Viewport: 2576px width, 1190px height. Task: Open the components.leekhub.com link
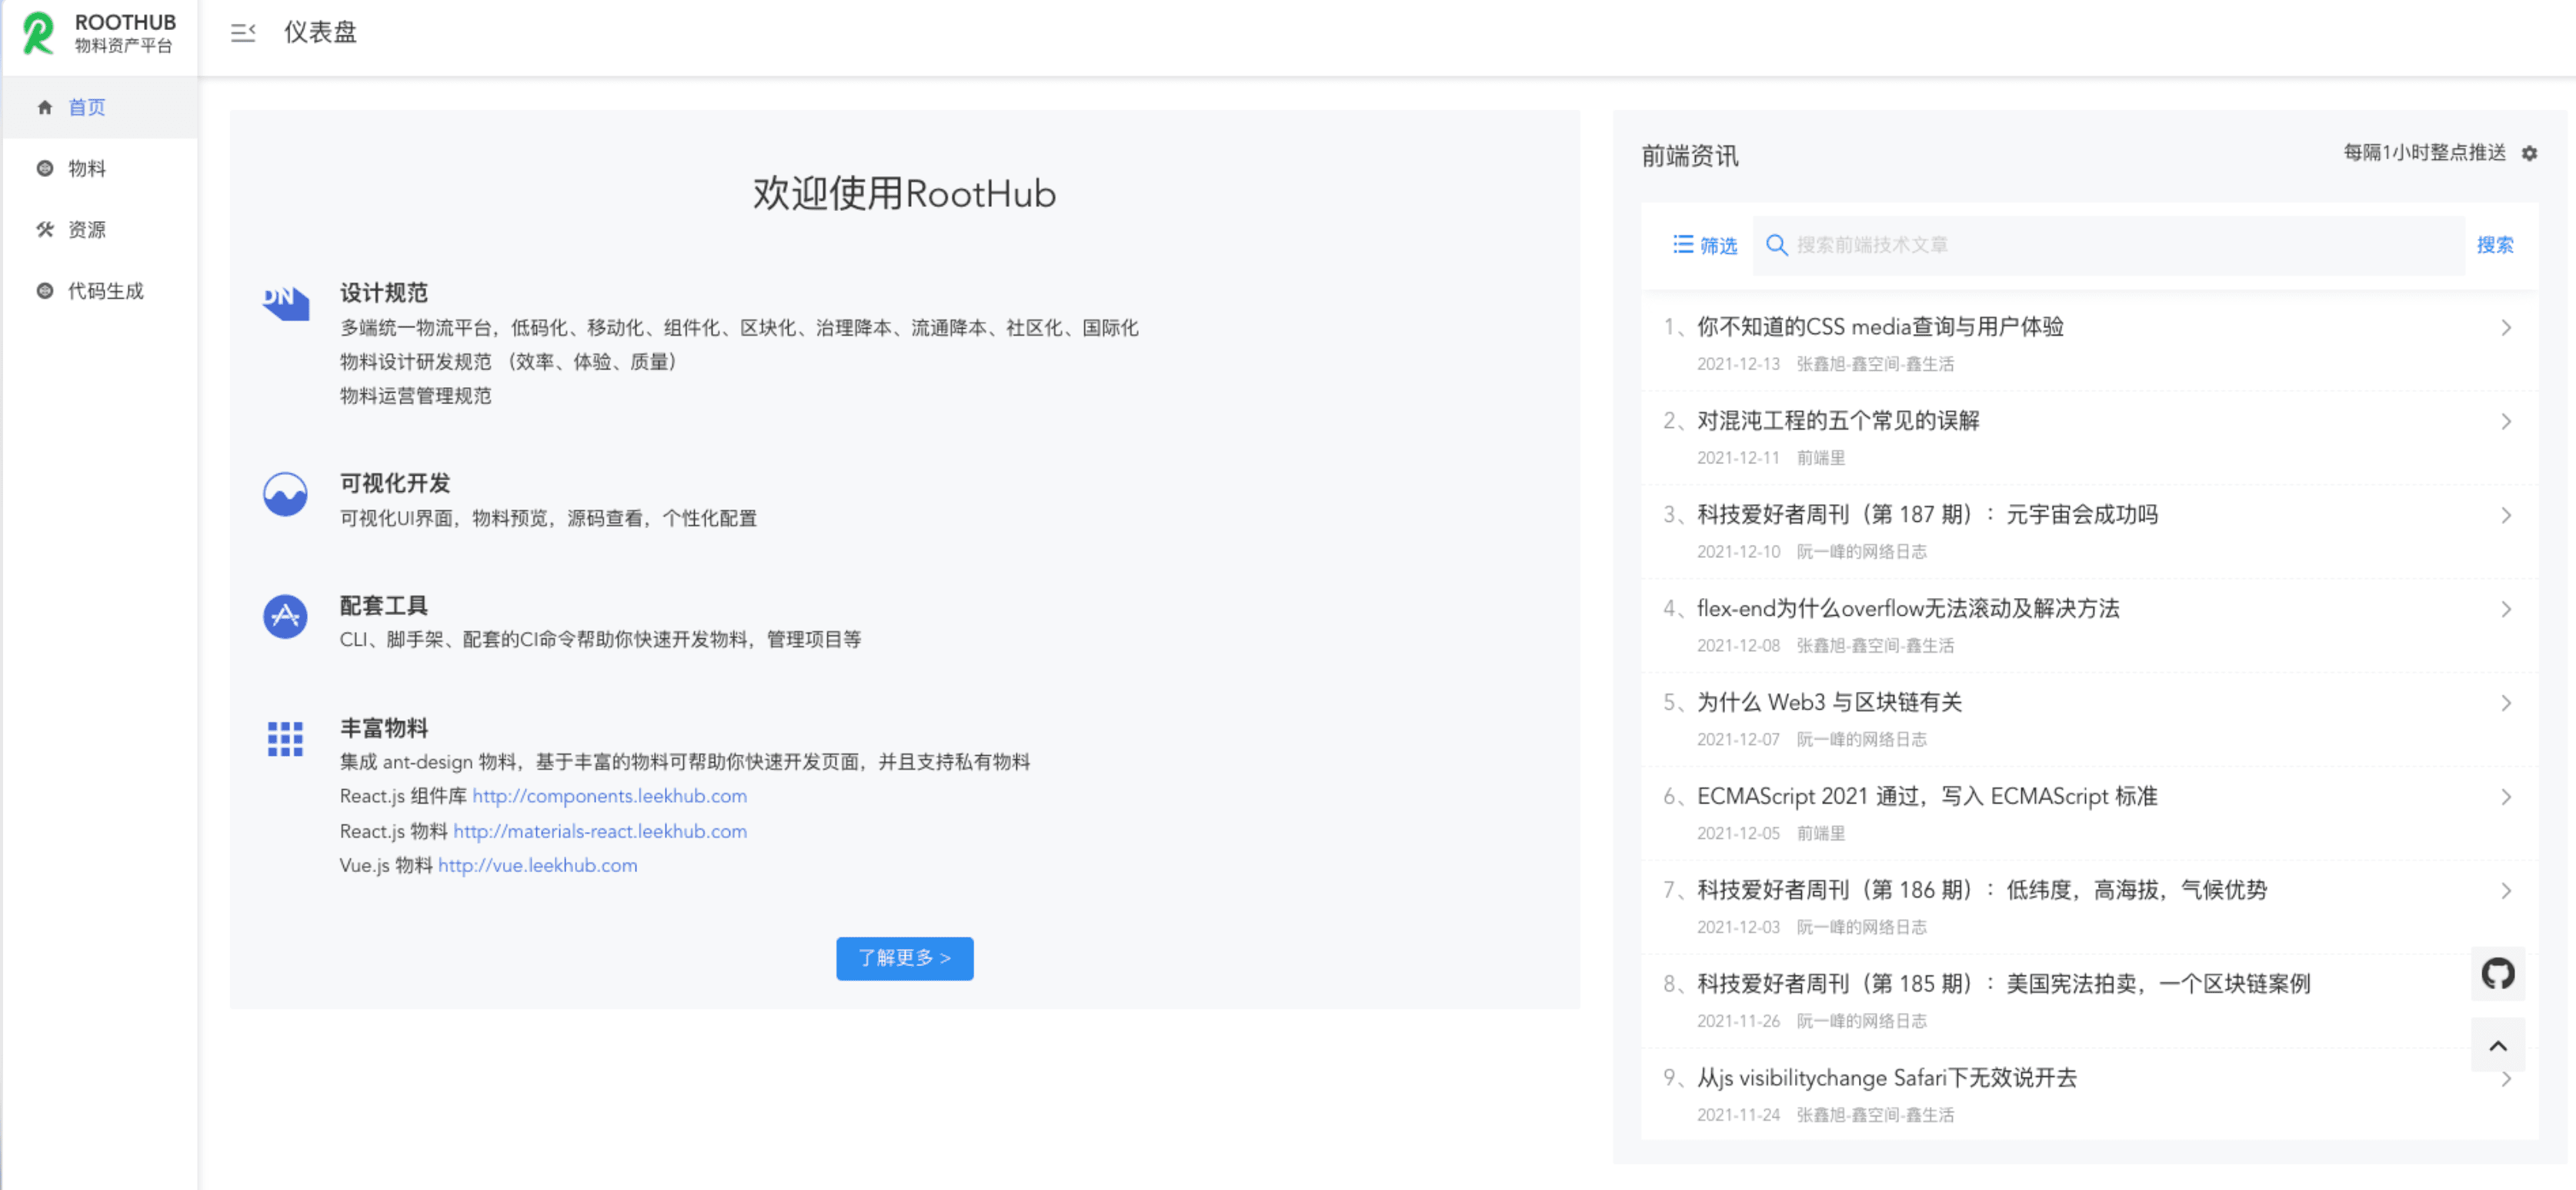point(609,796)
